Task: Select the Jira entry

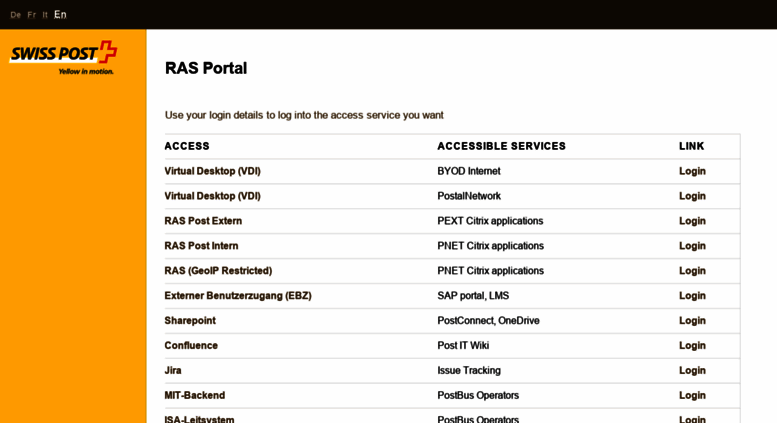Action: click(x=173, y=370)
